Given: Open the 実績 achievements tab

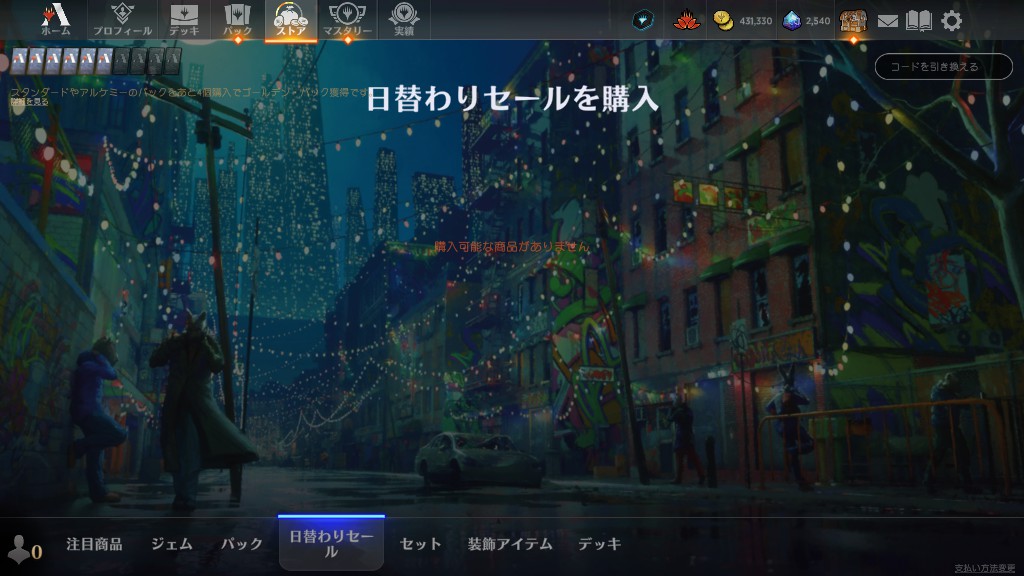Looking at the screenshot, I should point(404,19).
